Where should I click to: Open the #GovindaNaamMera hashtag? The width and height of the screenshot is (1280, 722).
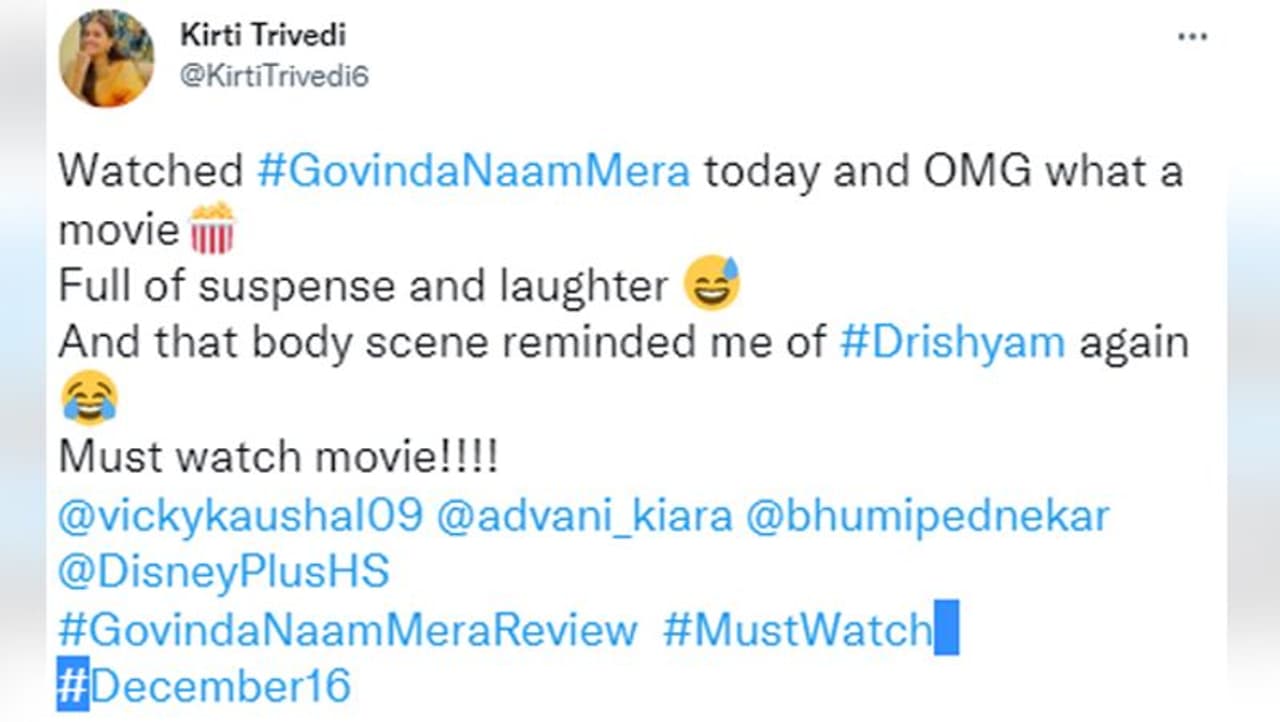click(473, 171)
